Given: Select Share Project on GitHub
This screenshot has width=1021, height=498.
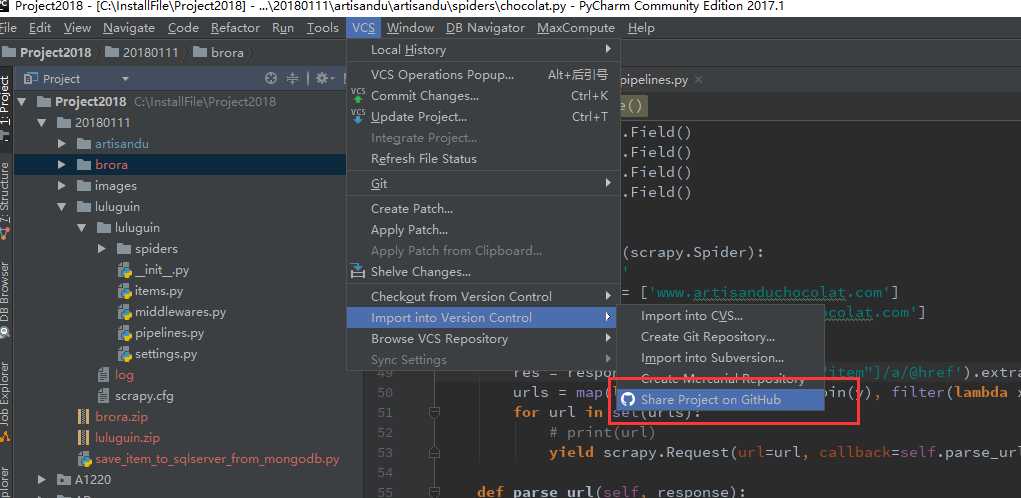Looking at the screenshot, I should pos(720,399).
